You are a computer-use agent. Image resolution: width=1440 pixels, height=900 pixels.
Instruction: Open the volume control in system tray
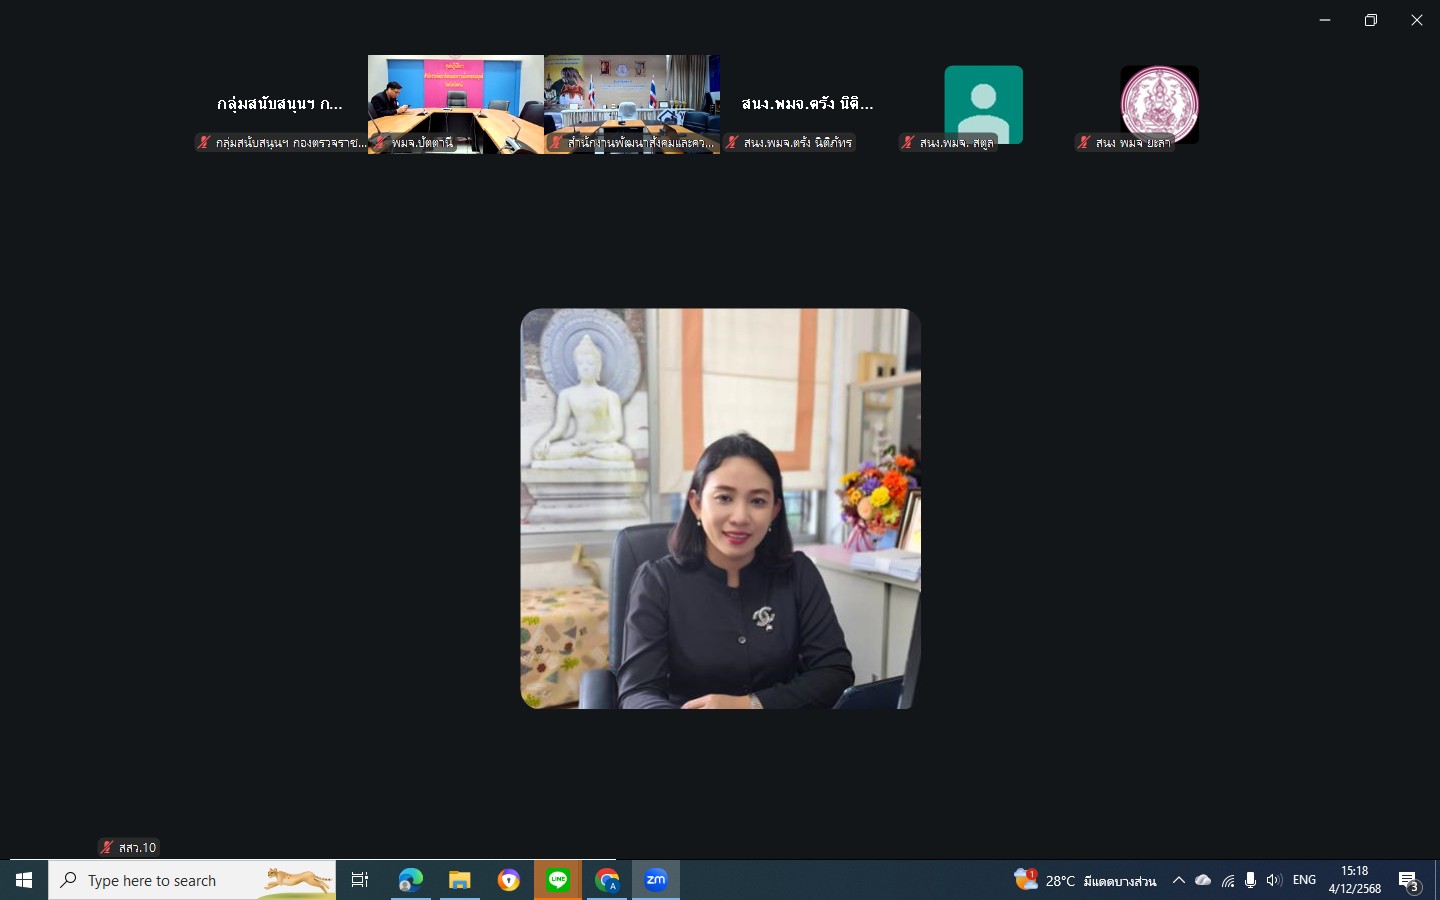[1273, 880]
